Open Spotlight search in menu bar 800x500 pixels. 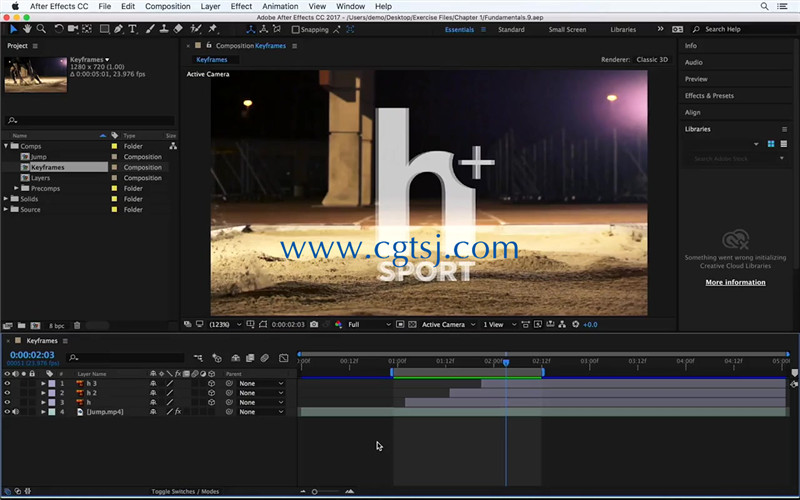pos(764,6)
